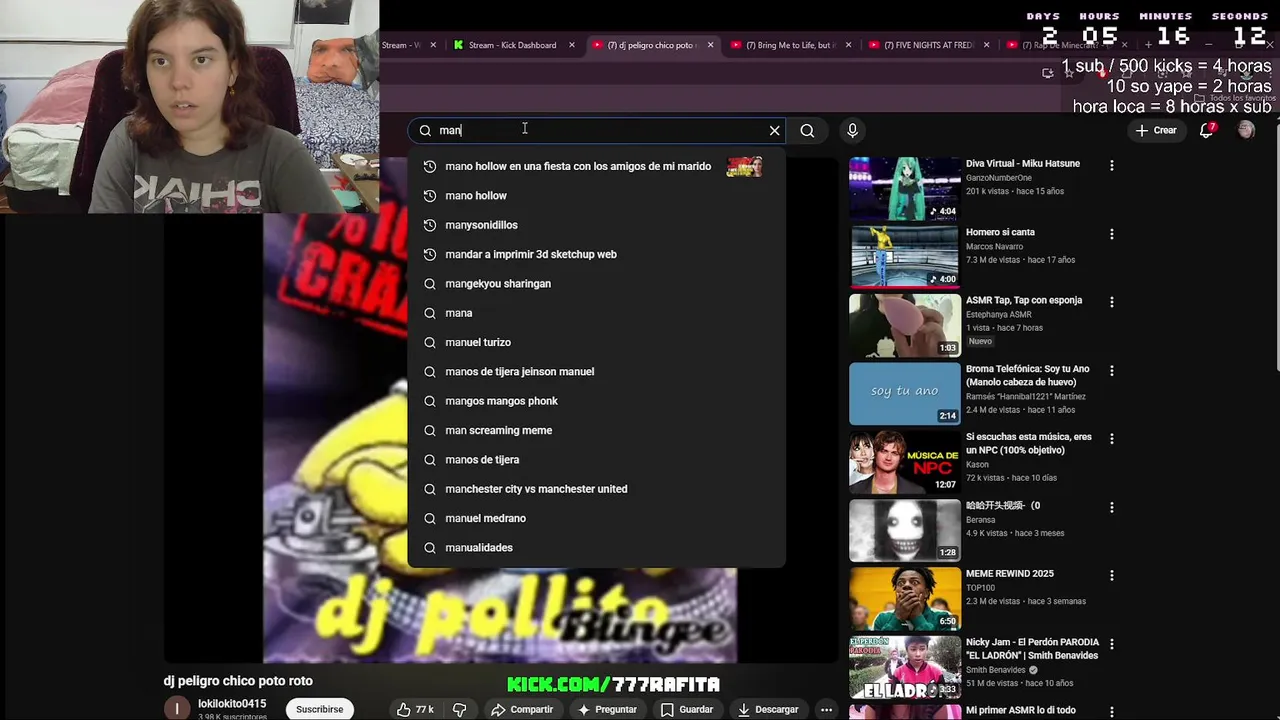1280x720 pixels.
Task: Open Diva Virtual - Miku Hatsune video thumbnail
Action: point(905,188)
